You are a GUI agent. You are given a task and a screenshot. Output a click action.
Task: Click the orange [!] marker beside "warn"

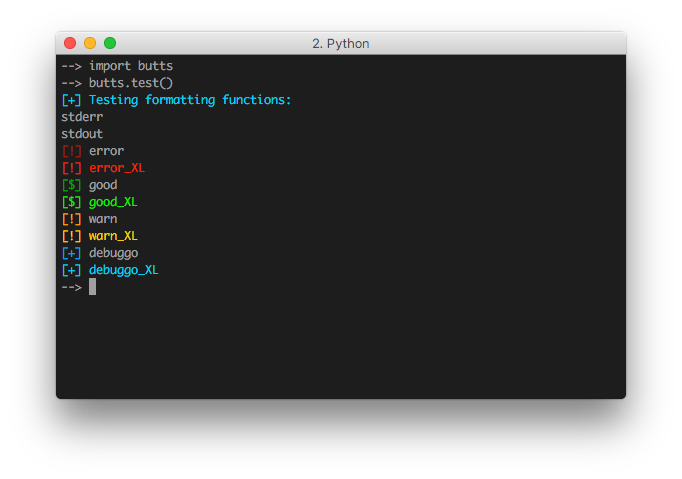(71, 219)
